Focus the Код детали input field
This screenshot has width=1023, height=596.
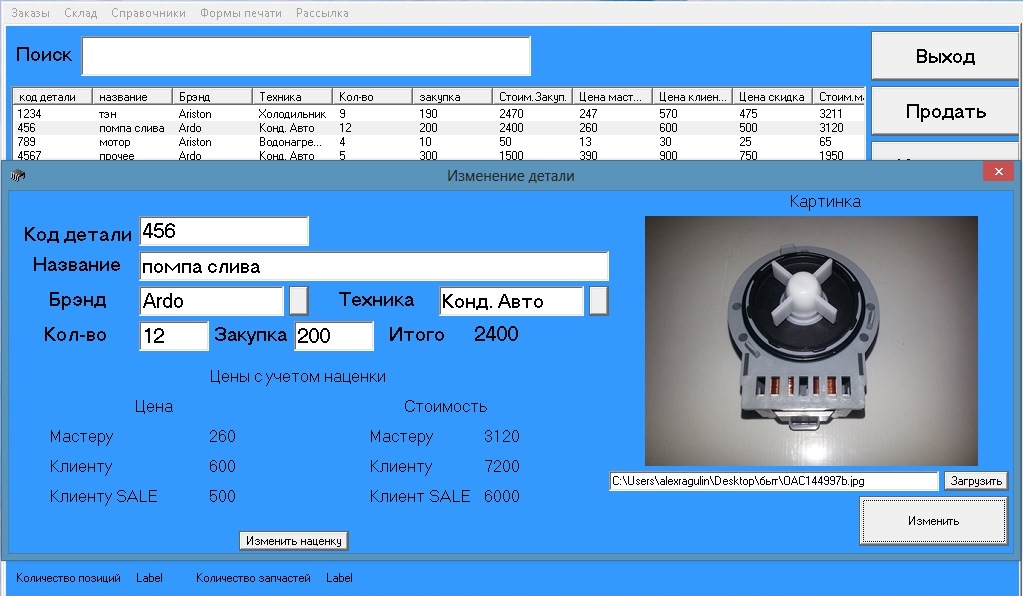tap(224, 231)
